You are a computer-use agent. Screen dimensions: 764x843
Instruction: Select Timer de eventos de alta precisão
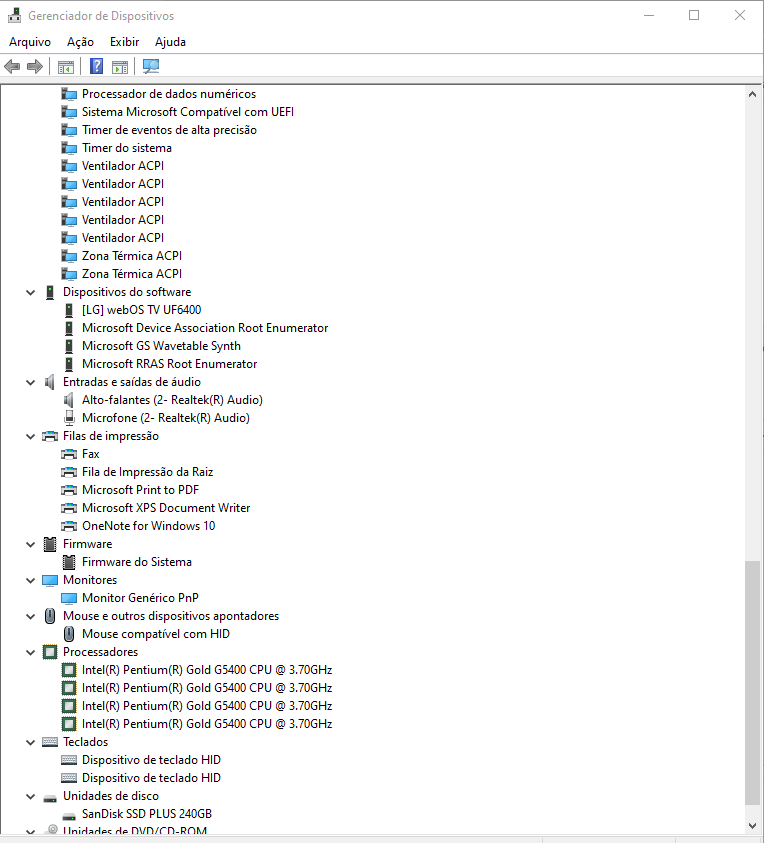tap(169, 130)
